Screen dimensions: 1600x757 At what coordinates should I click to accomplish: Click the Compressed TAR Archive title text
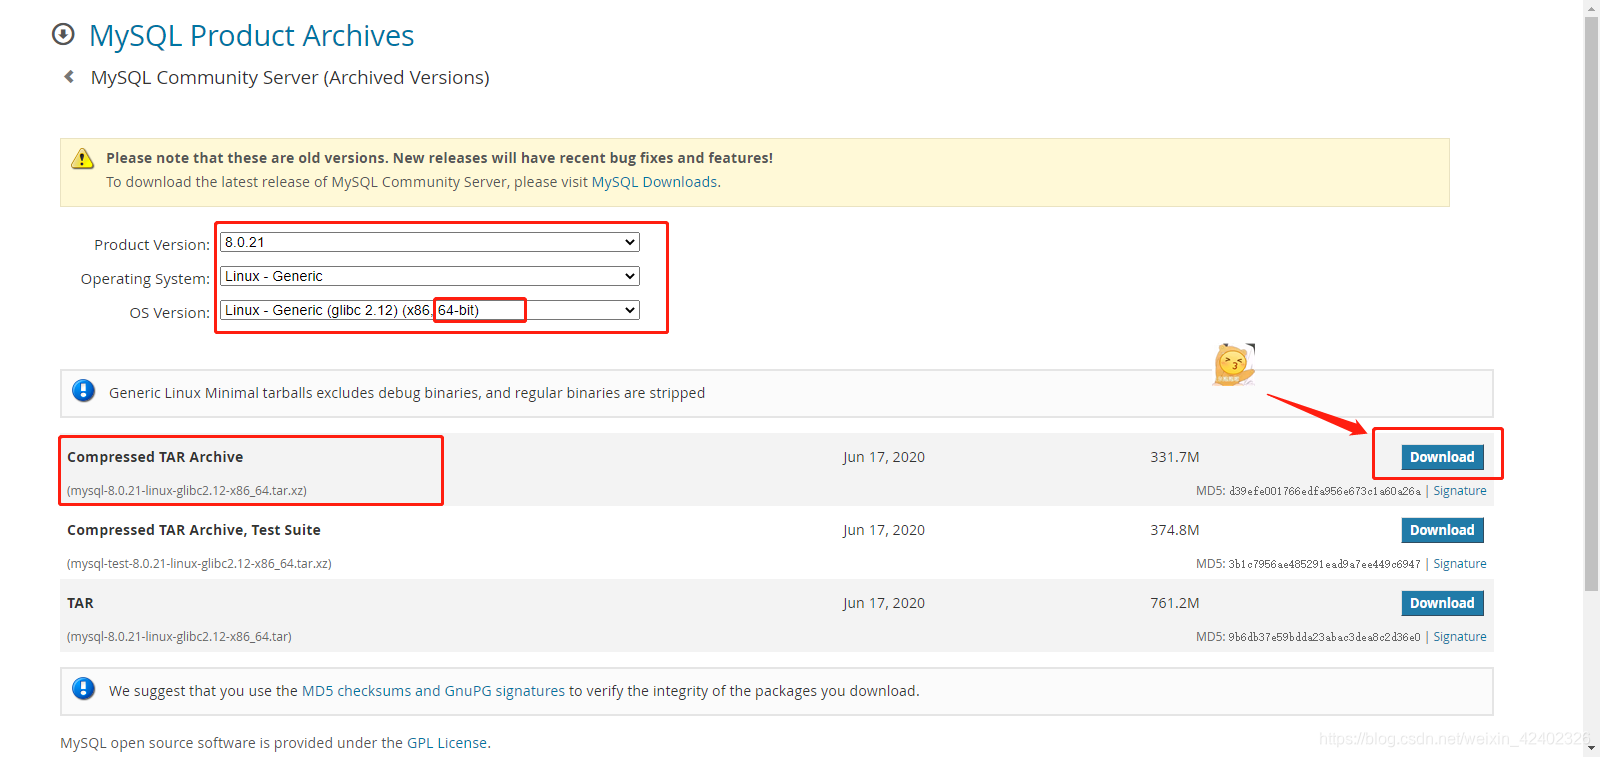point(155,457)
